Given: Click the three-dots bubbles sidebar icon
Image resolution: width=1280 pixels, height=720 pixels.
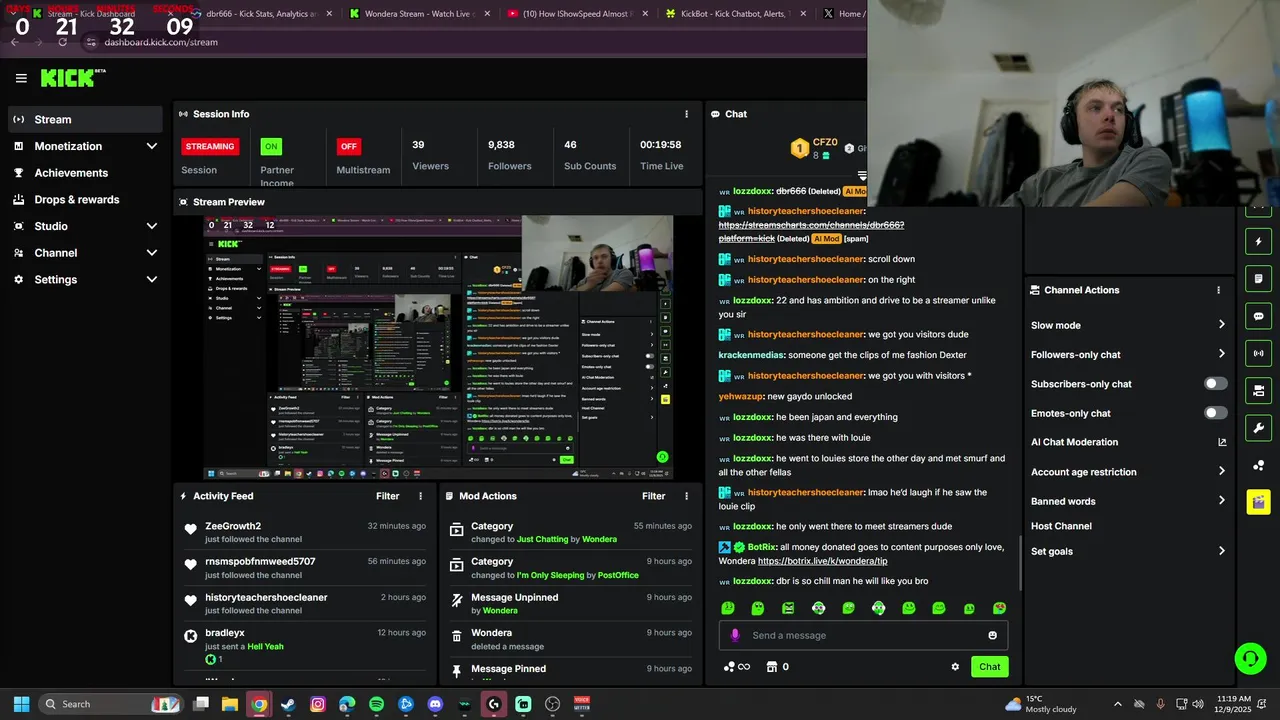Looking at the screenshot, I should 1258,465.
